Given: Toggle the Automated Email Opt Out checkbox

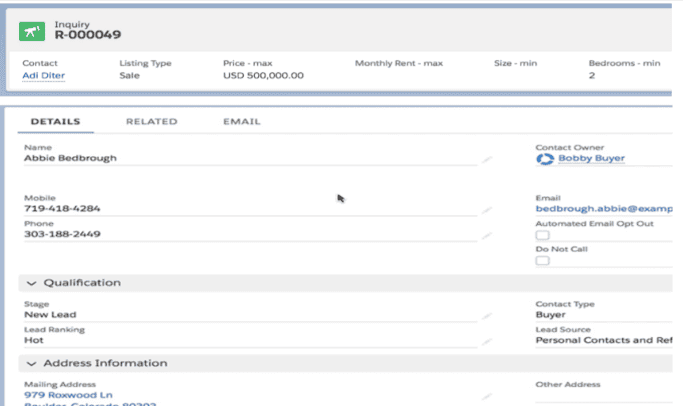Looking at the screenshot, I should (543, 236).
